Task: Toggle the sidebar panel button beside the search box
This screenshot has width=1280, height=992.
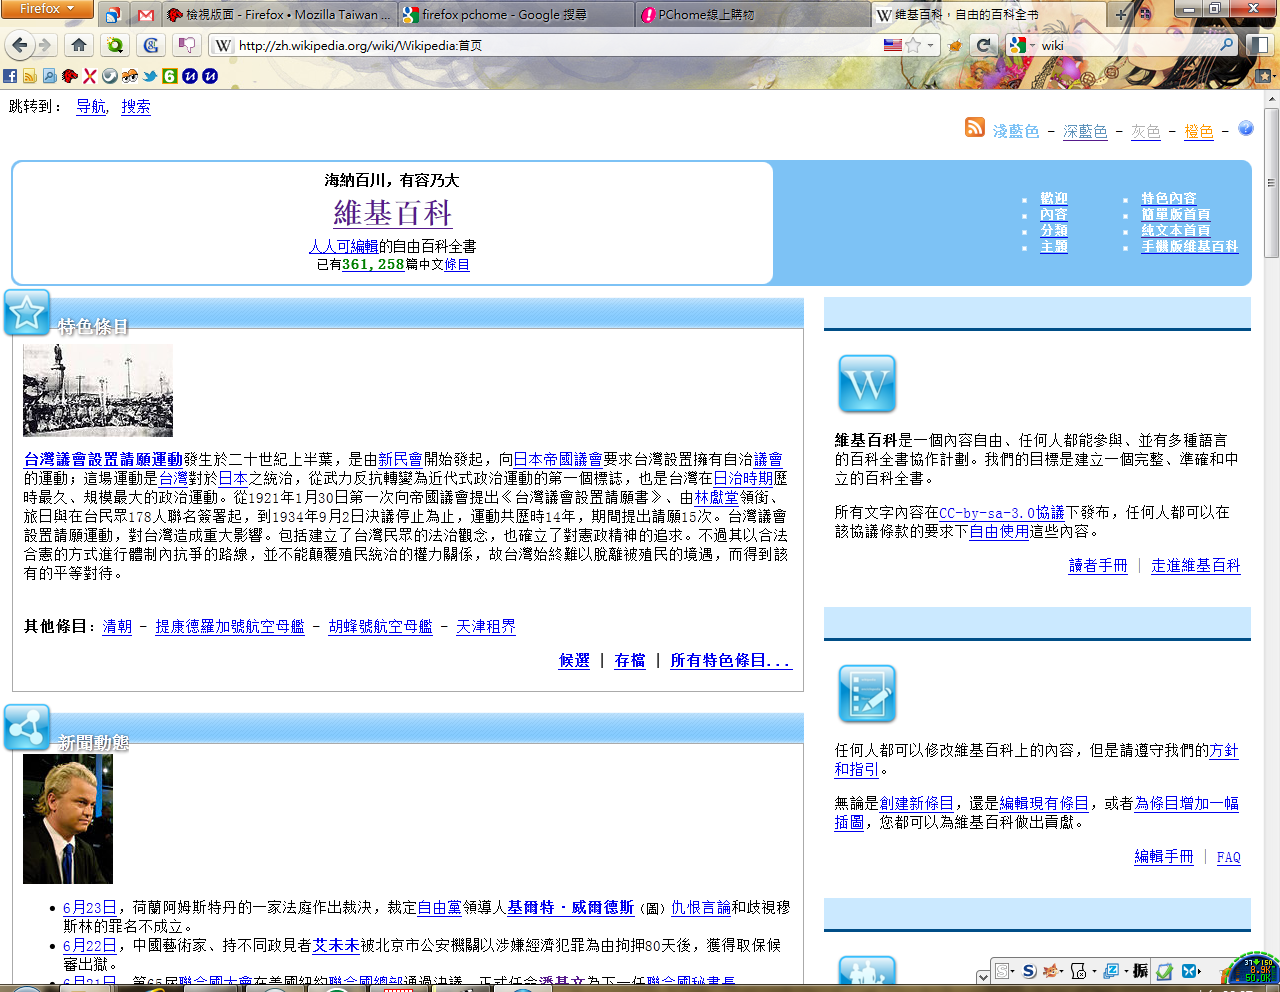Action: [x=1258, y=45]
